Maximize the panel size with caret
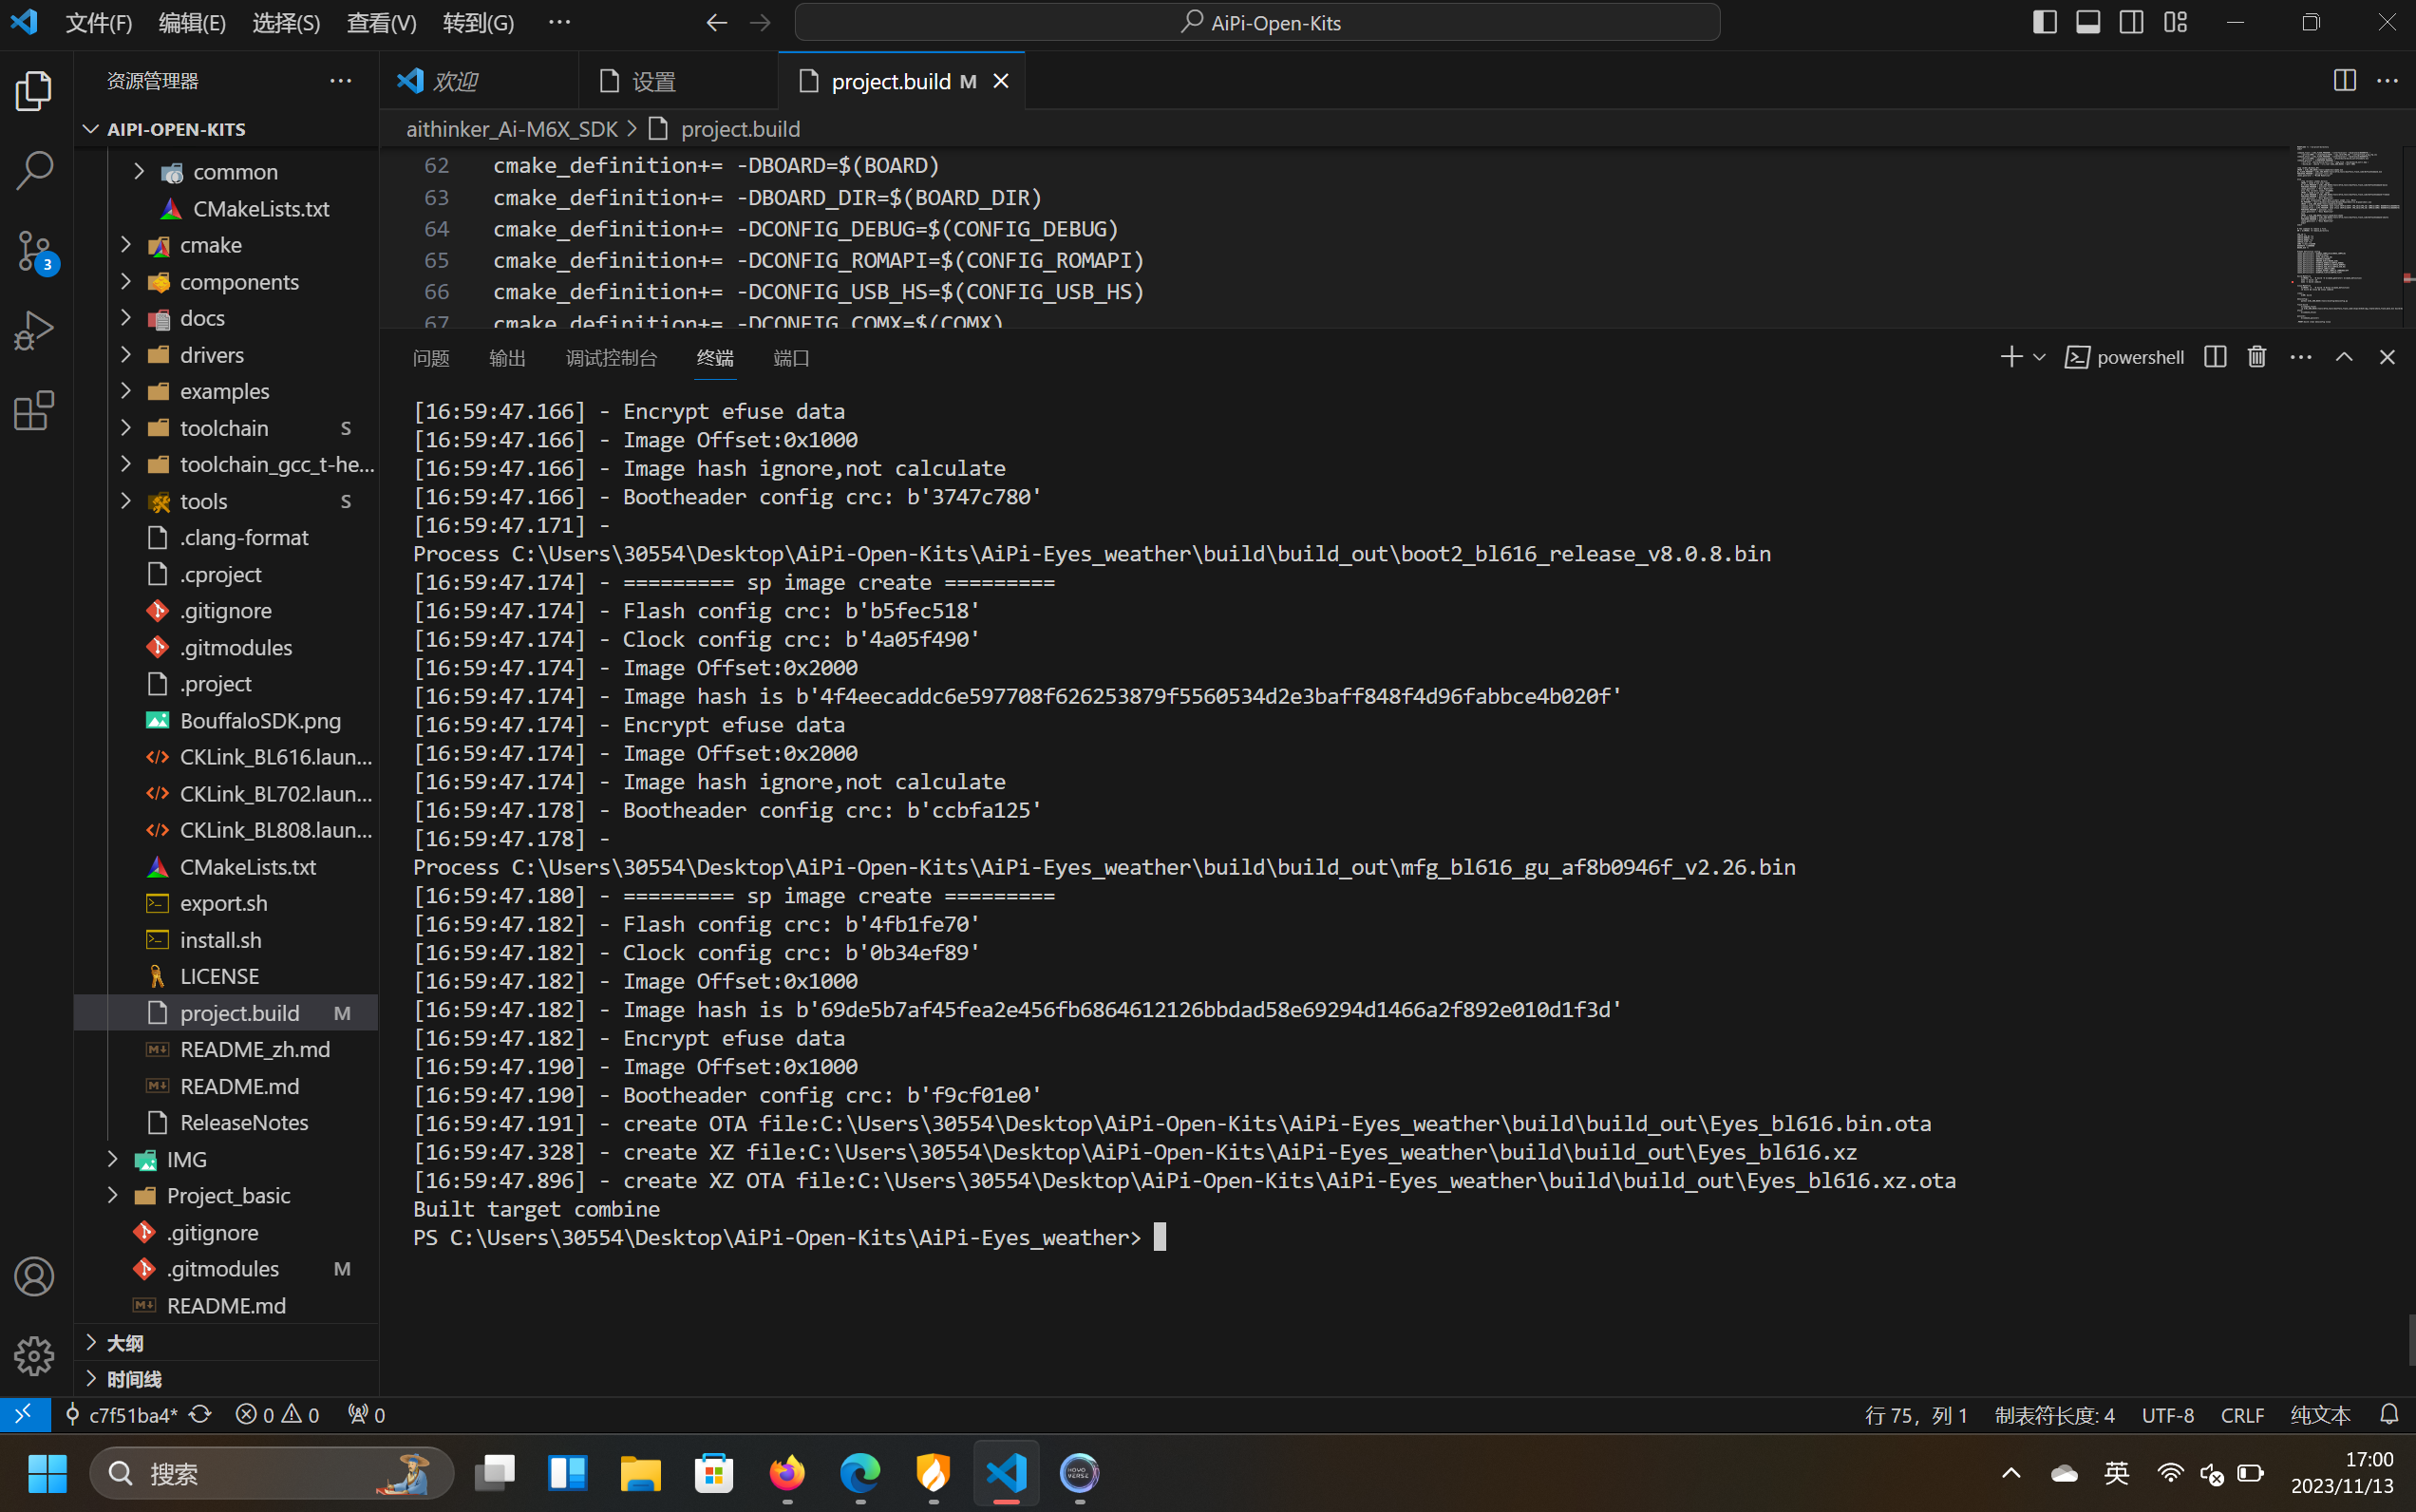The image size is (2416, 1512). 2344,357
